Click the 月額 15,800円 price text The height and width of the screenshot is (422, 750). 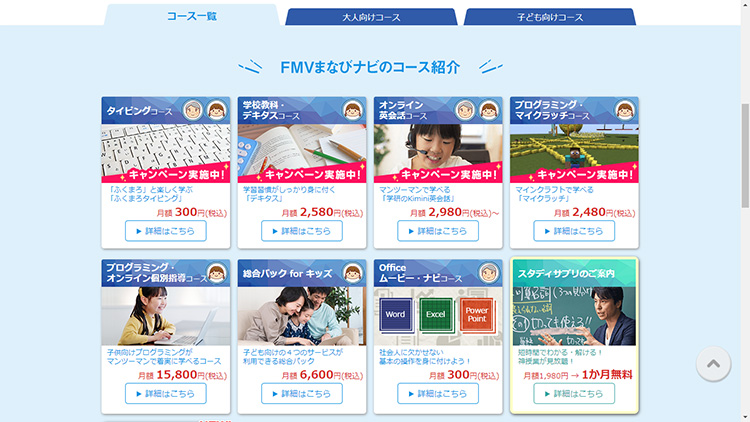pyautogui.click(x=182, y=375)
